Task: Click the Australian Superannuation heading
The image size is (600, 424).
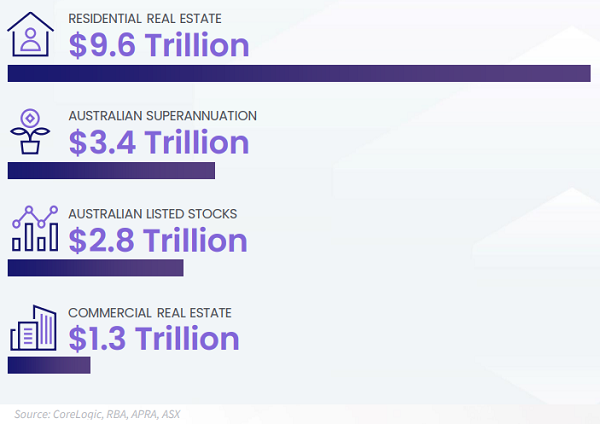Action: (162, 116)
